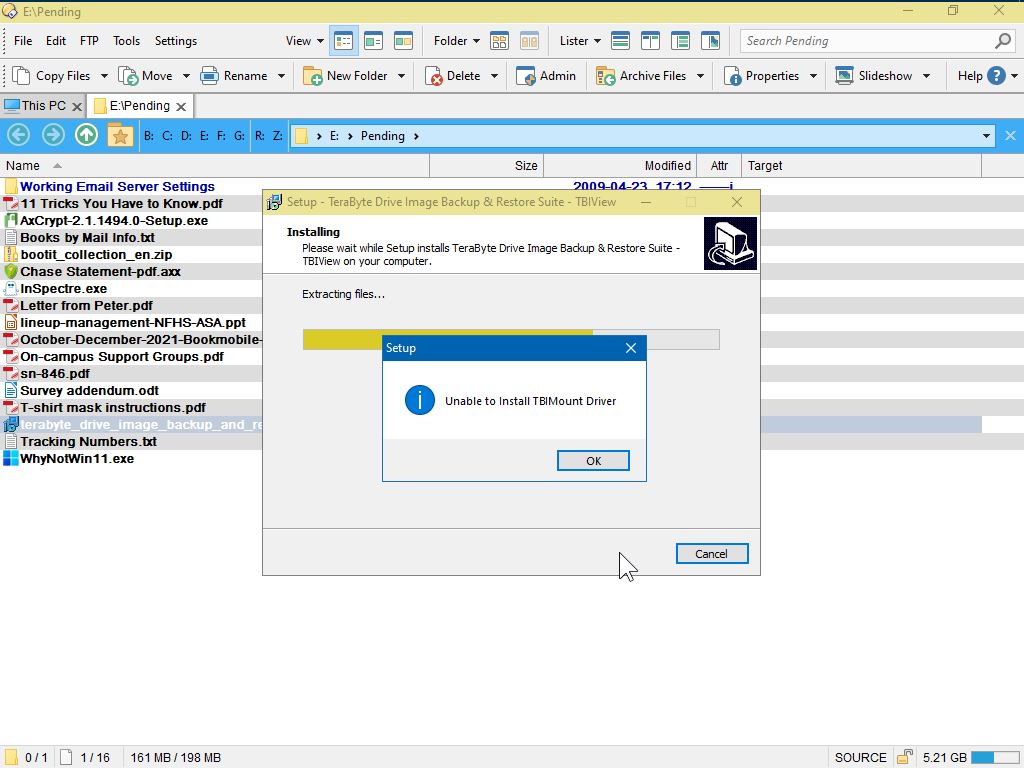
Task: Switch to details view mode icon
Action: pos(344,41)
